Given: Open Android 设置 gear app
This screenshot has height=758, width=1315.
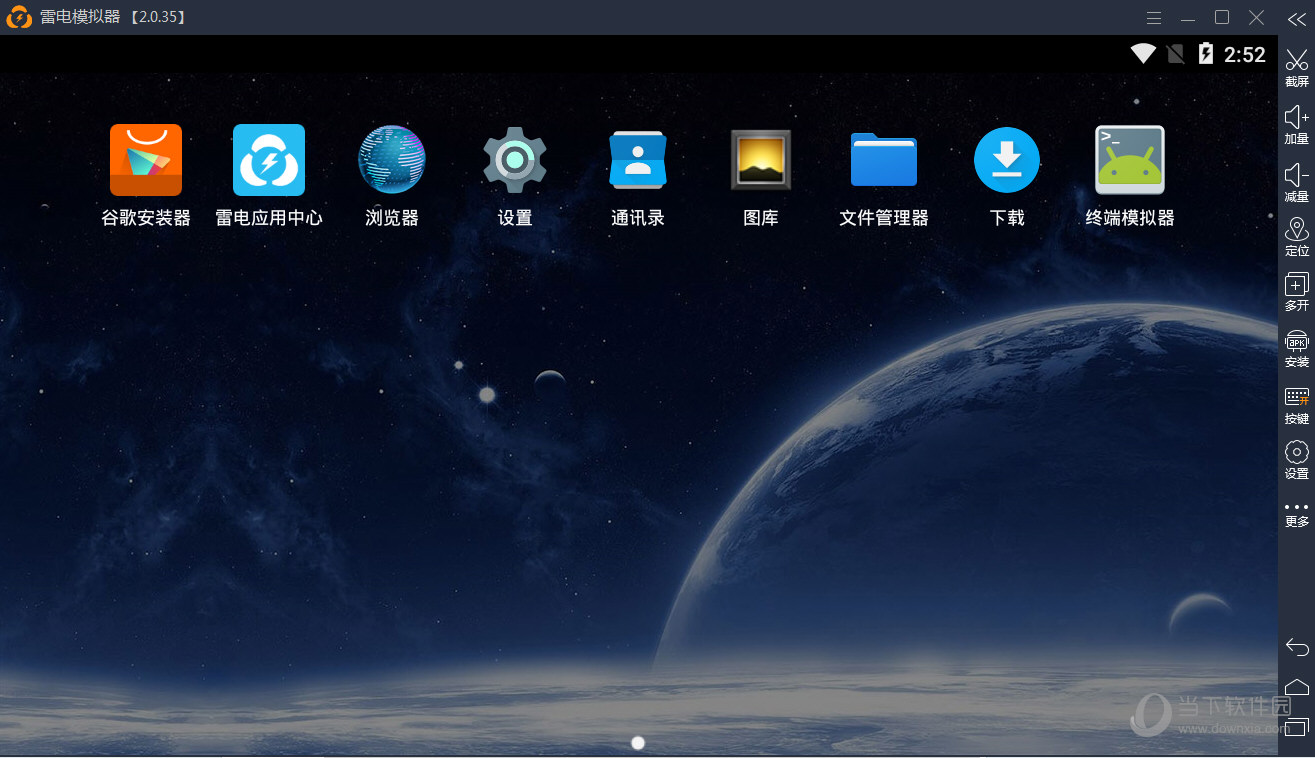Looking at the screenshot, I should point(515,160).
